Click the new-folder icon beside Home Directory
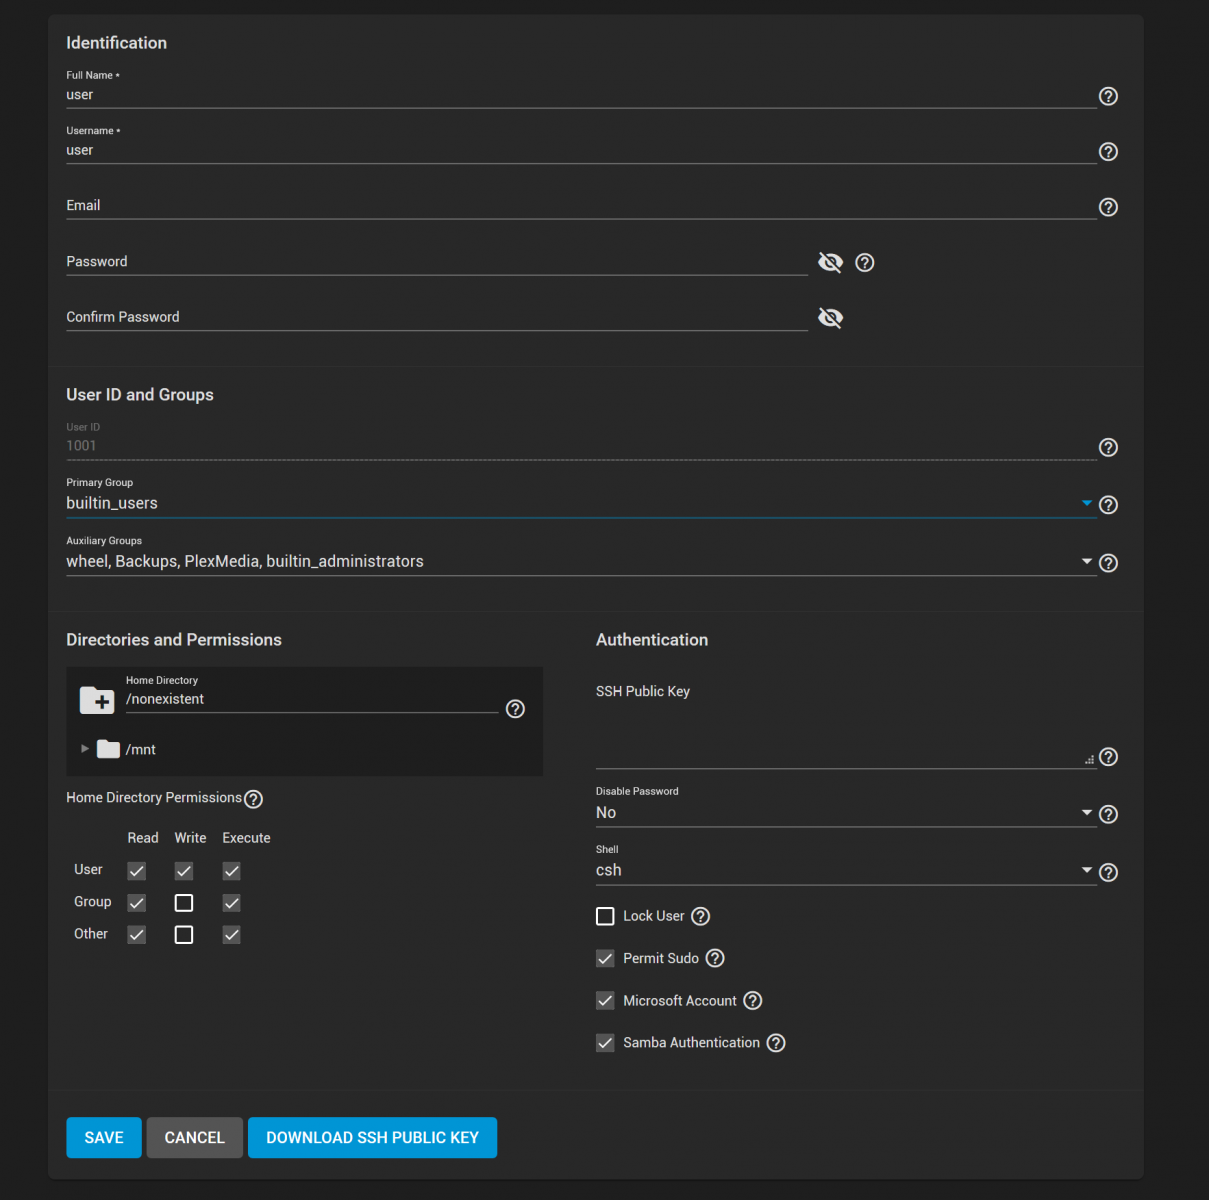Viewport: 1209px width, 1200px height. [x=97, y=700]
